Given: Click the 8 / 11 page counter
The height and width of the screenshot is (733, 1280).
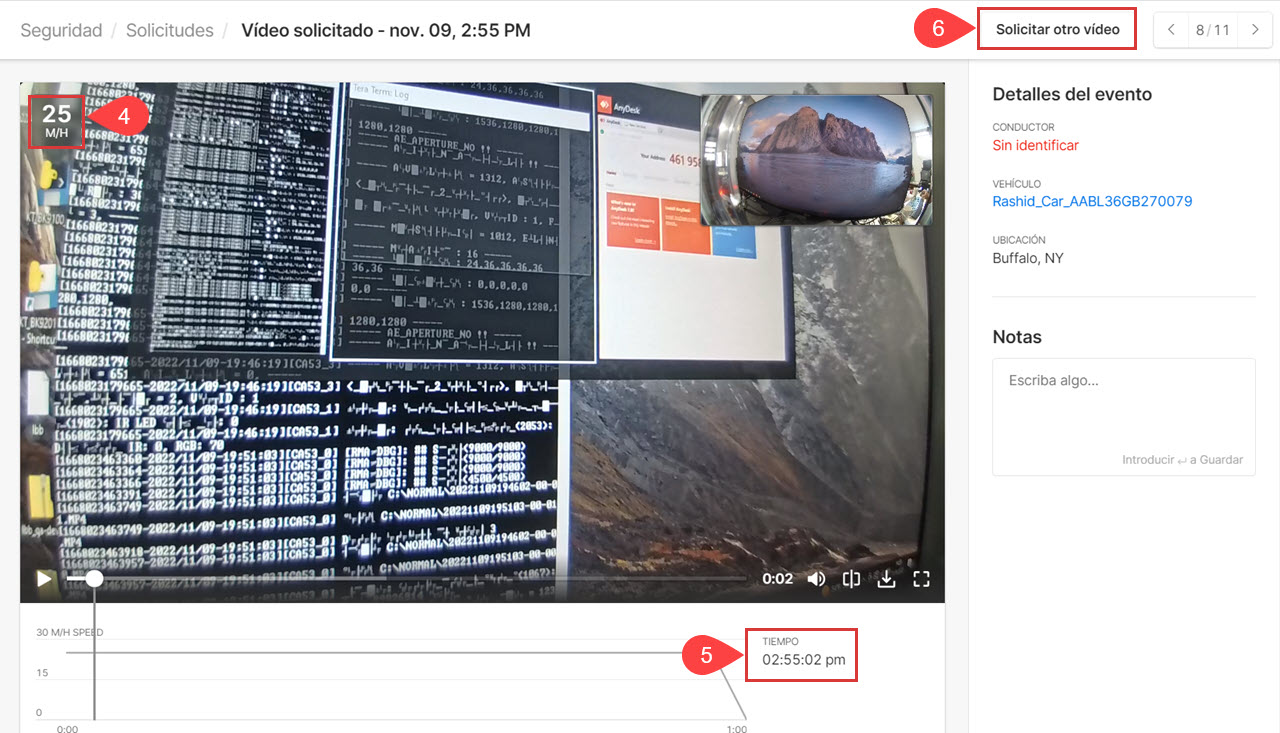Looking at the screenshot, I should (x=1213, y=30).
